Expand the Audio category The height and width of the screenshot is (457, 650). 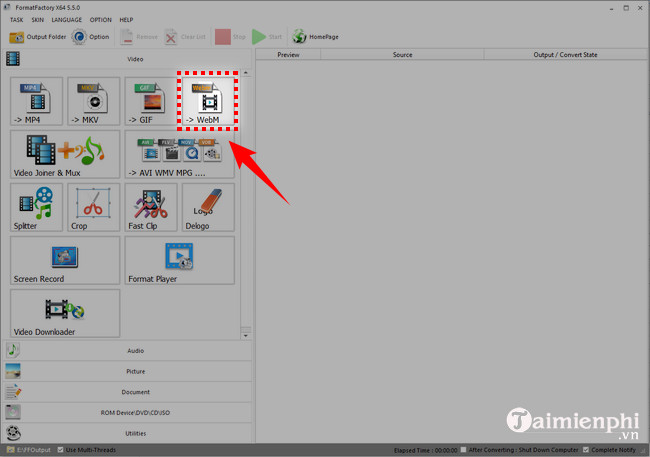tap(128, 350)
